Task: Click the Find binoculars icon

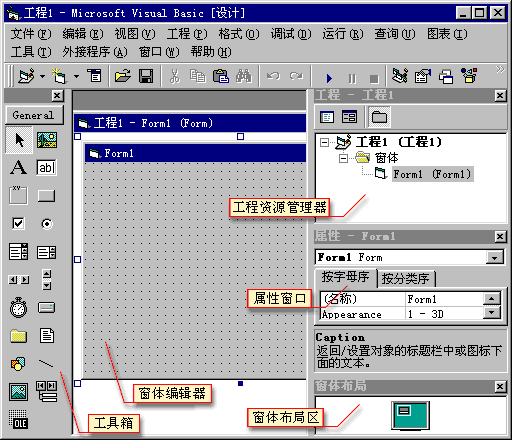Action: pos(244,76)
